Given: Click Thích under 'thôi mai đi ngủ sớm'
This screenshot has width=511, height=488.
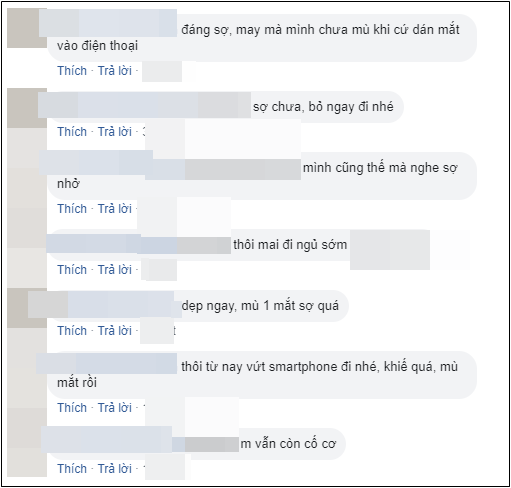Looking at the screenshot, I should tap(72, 270).
